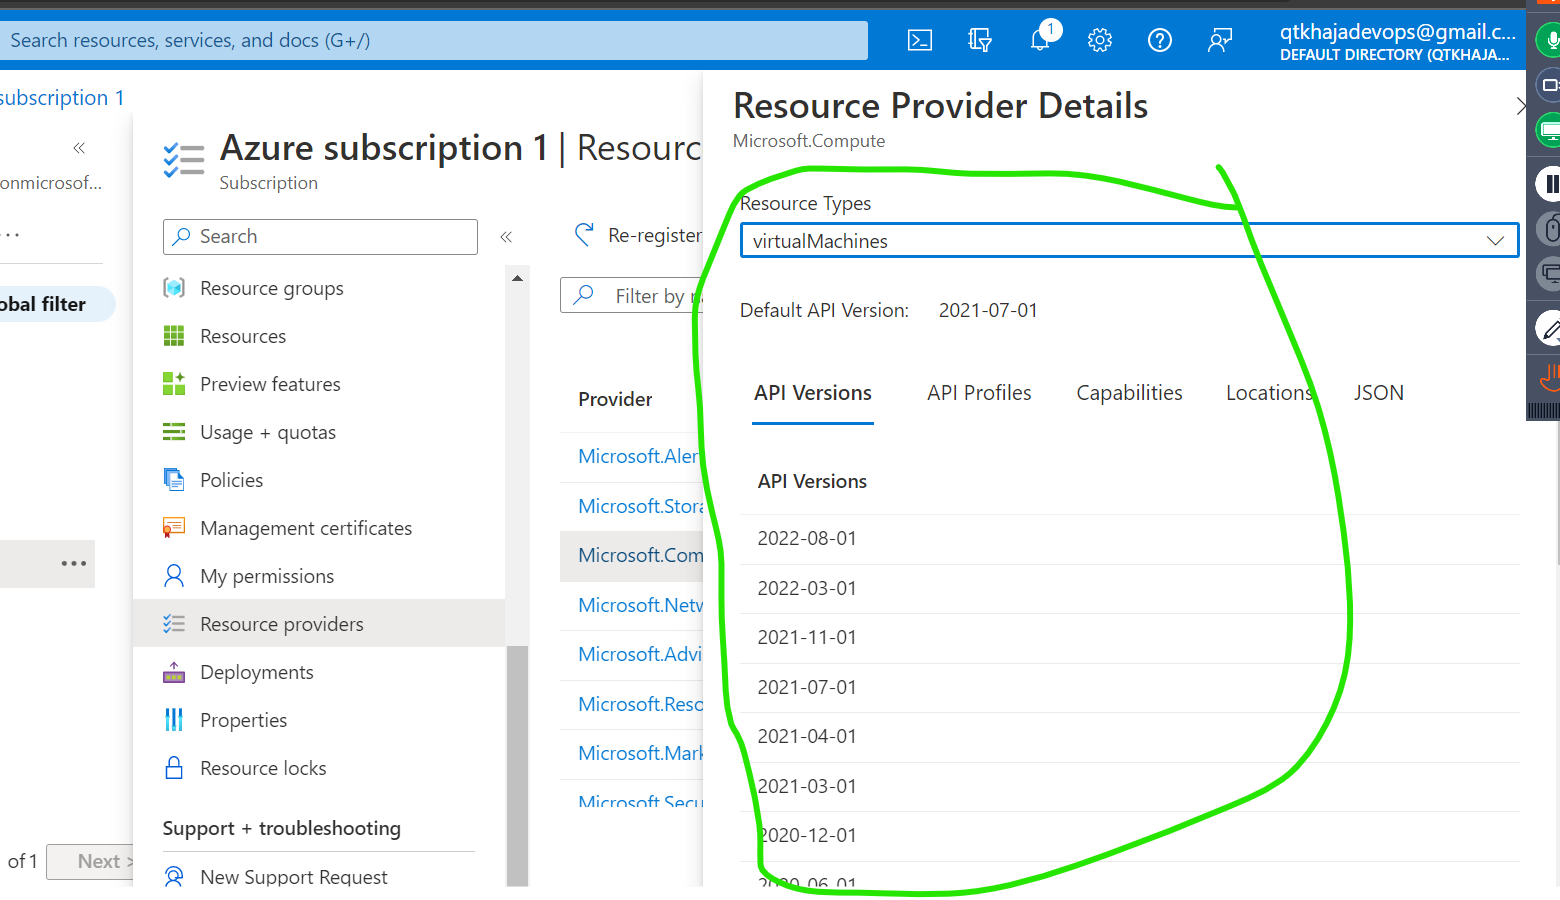Open the Microsoft.Mark provider link
The image size is (1560, 900).
(x=640, y=753)
